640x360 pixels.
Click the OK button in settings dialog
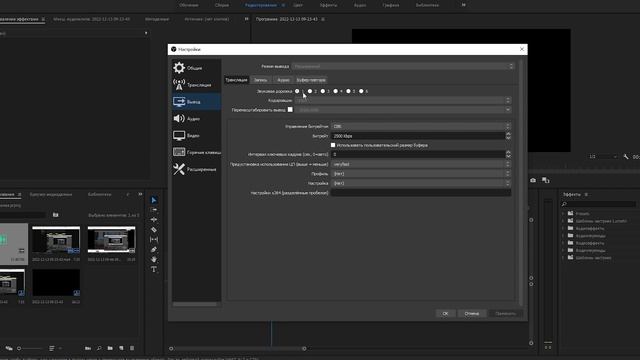coord(445,313)
